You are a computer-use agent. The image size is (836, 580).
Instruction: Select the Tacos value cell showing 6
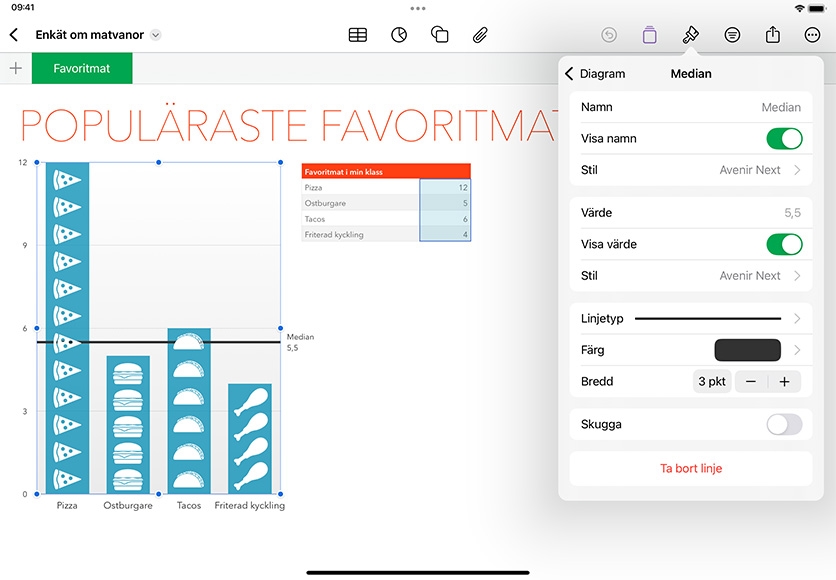445,219
